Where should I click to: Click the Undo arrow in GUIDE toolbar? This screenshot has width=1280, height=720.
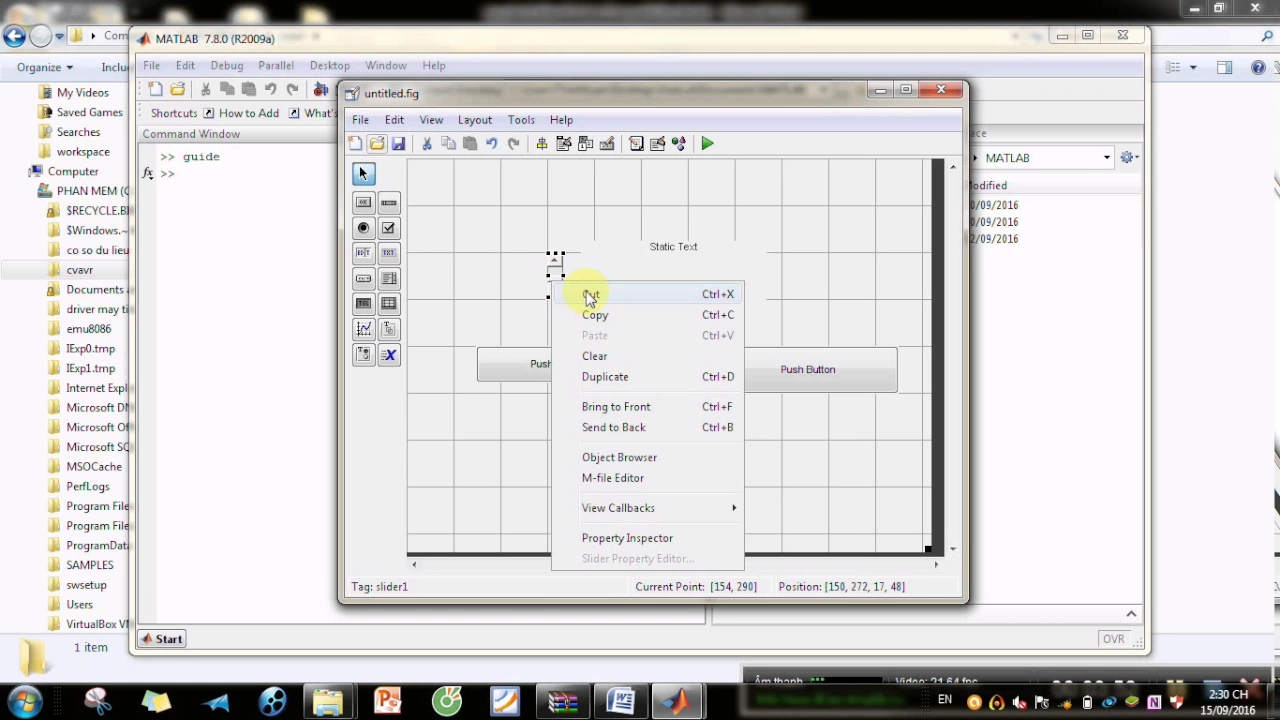[x=492, y=144]
